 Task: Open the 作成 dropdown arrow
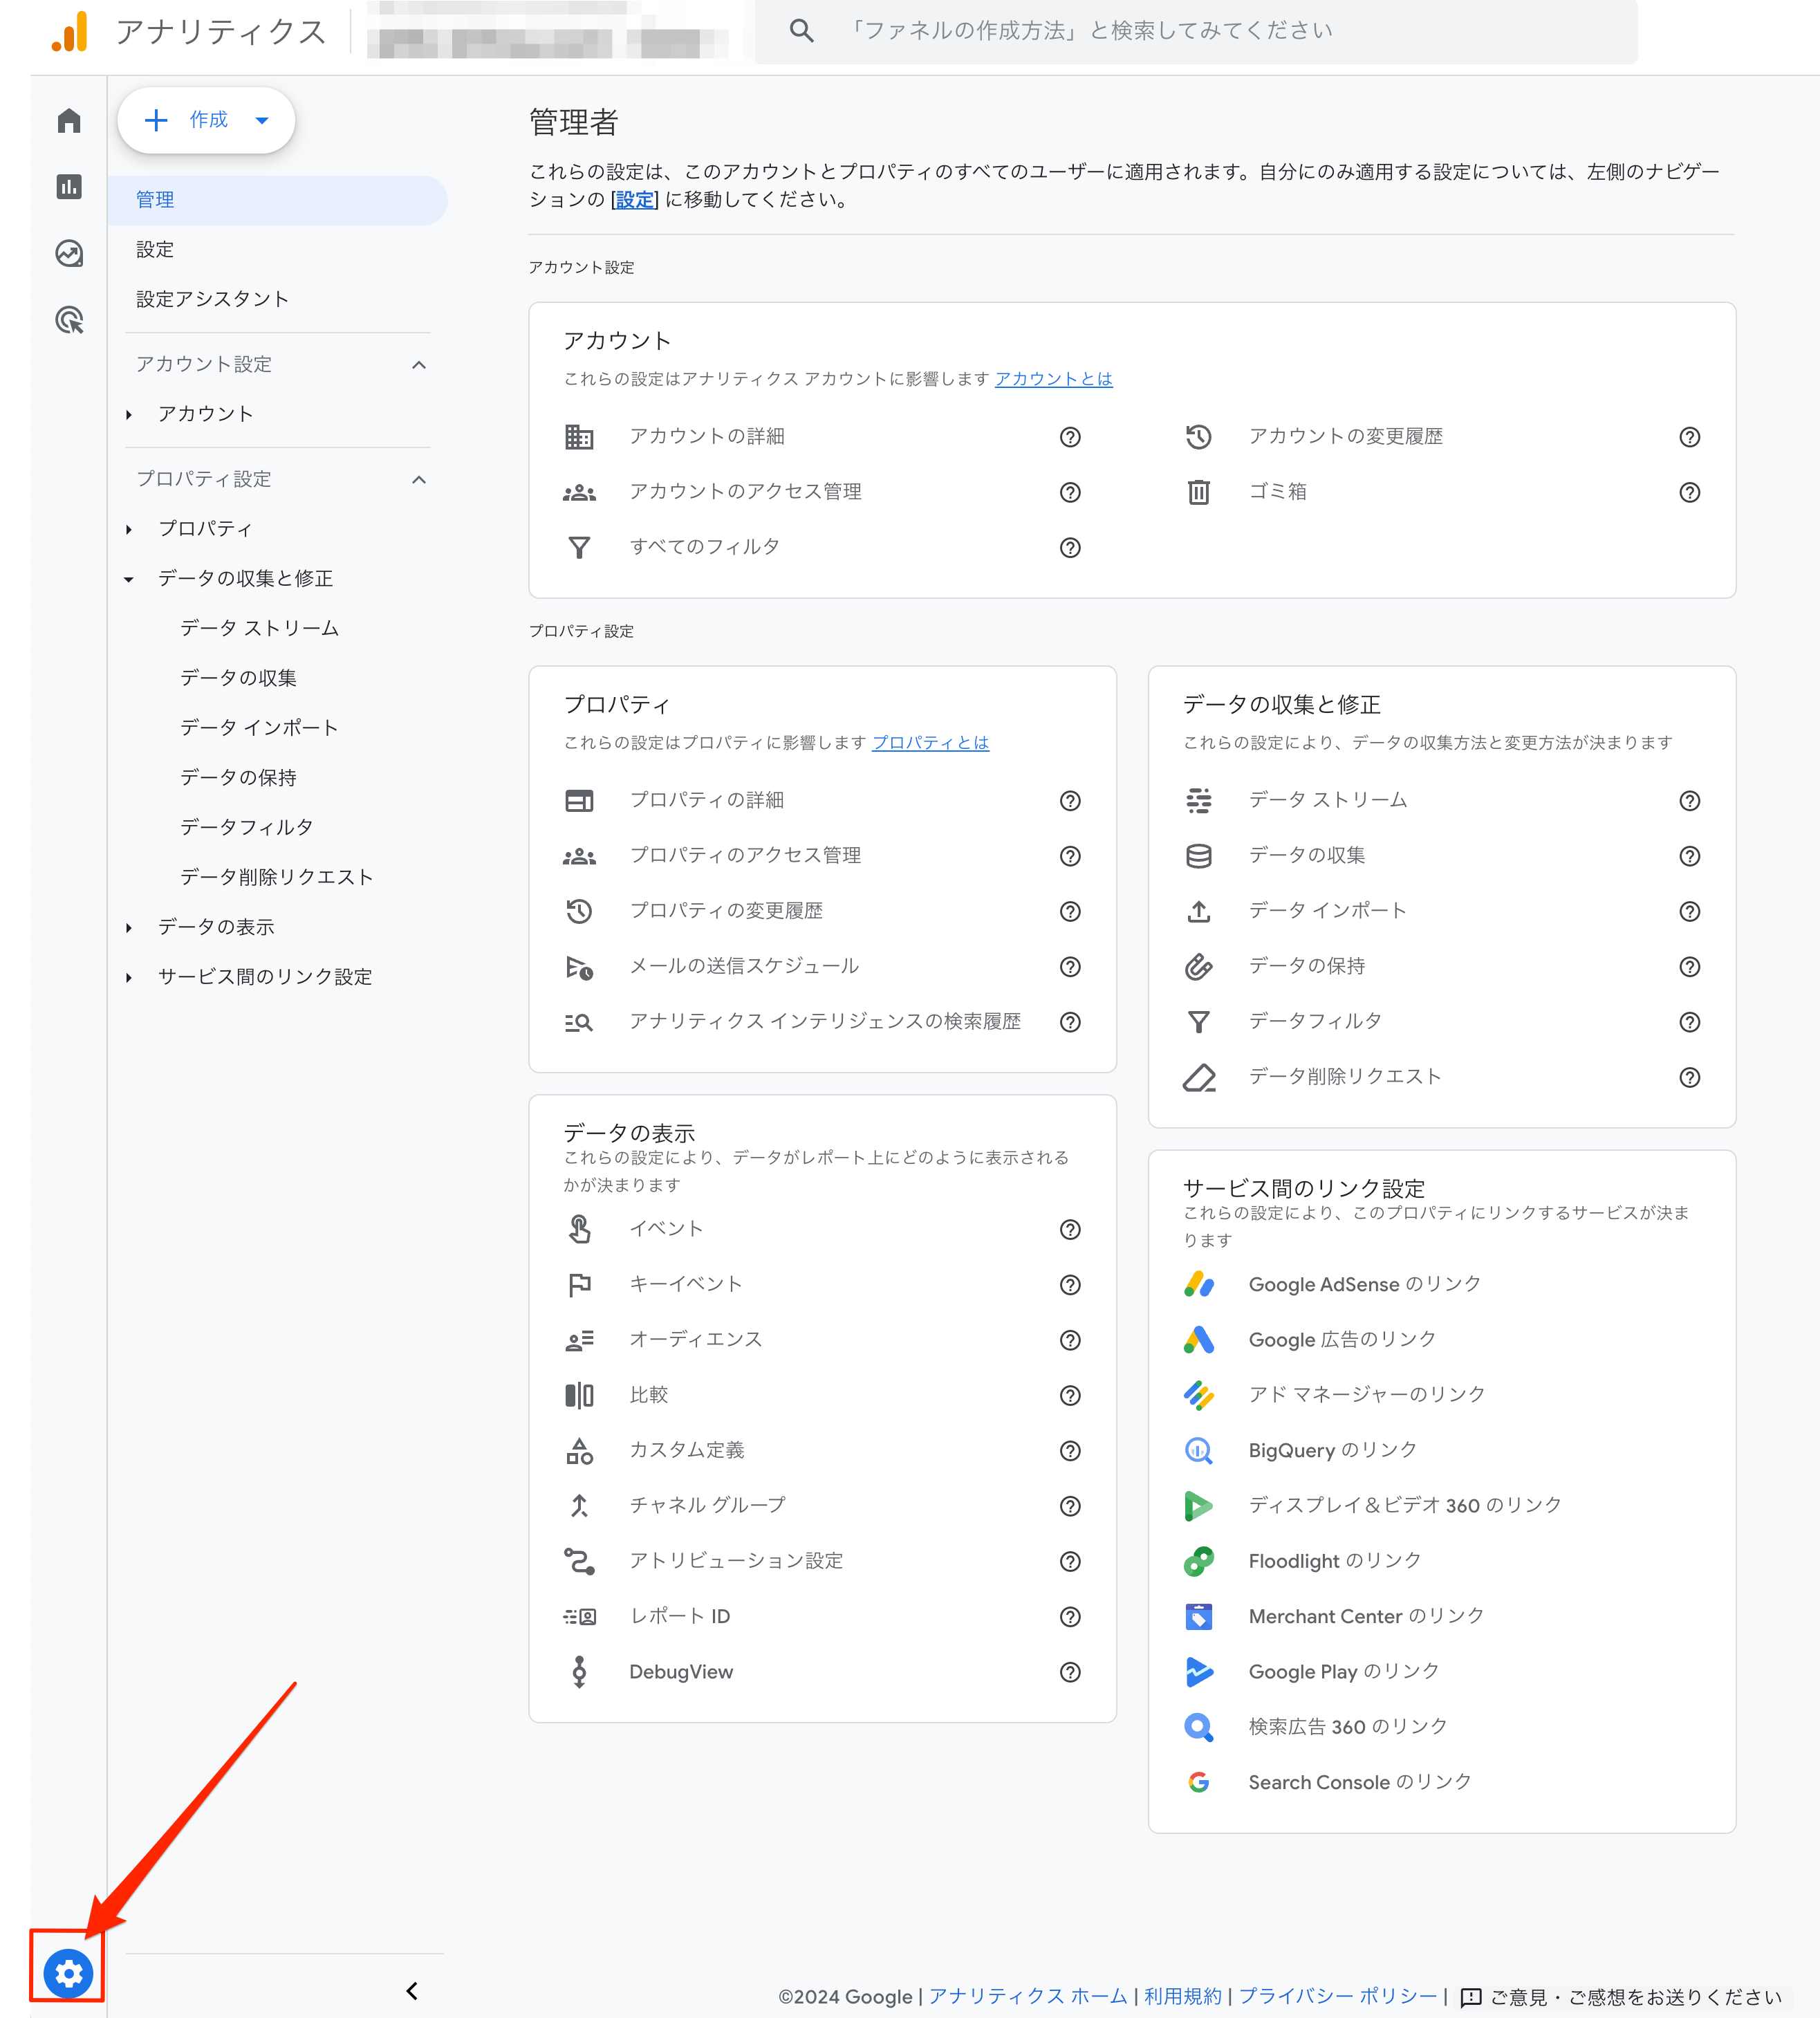tap(262, 120)
